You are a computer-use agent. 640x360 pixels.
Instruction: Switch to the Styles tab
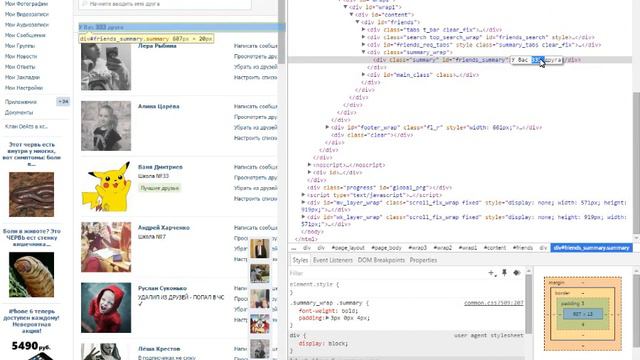coord(300,260)
